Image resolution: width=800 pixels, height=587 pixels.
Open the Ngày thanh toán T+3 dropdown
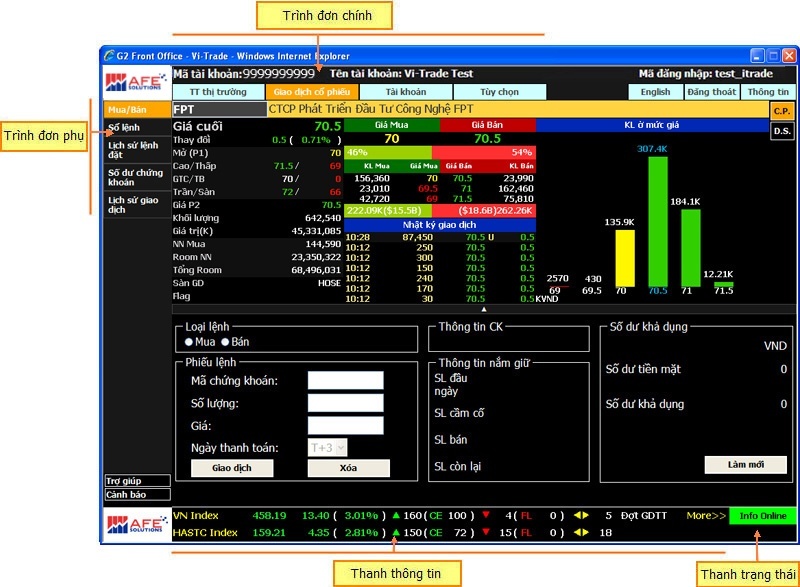tap(328, 448)
